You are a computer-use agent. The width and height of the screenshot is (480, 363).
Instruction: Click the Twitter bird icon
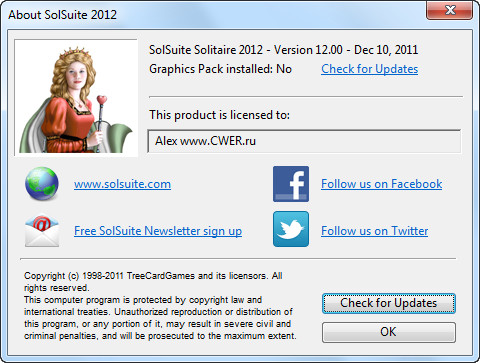point(291,229)
